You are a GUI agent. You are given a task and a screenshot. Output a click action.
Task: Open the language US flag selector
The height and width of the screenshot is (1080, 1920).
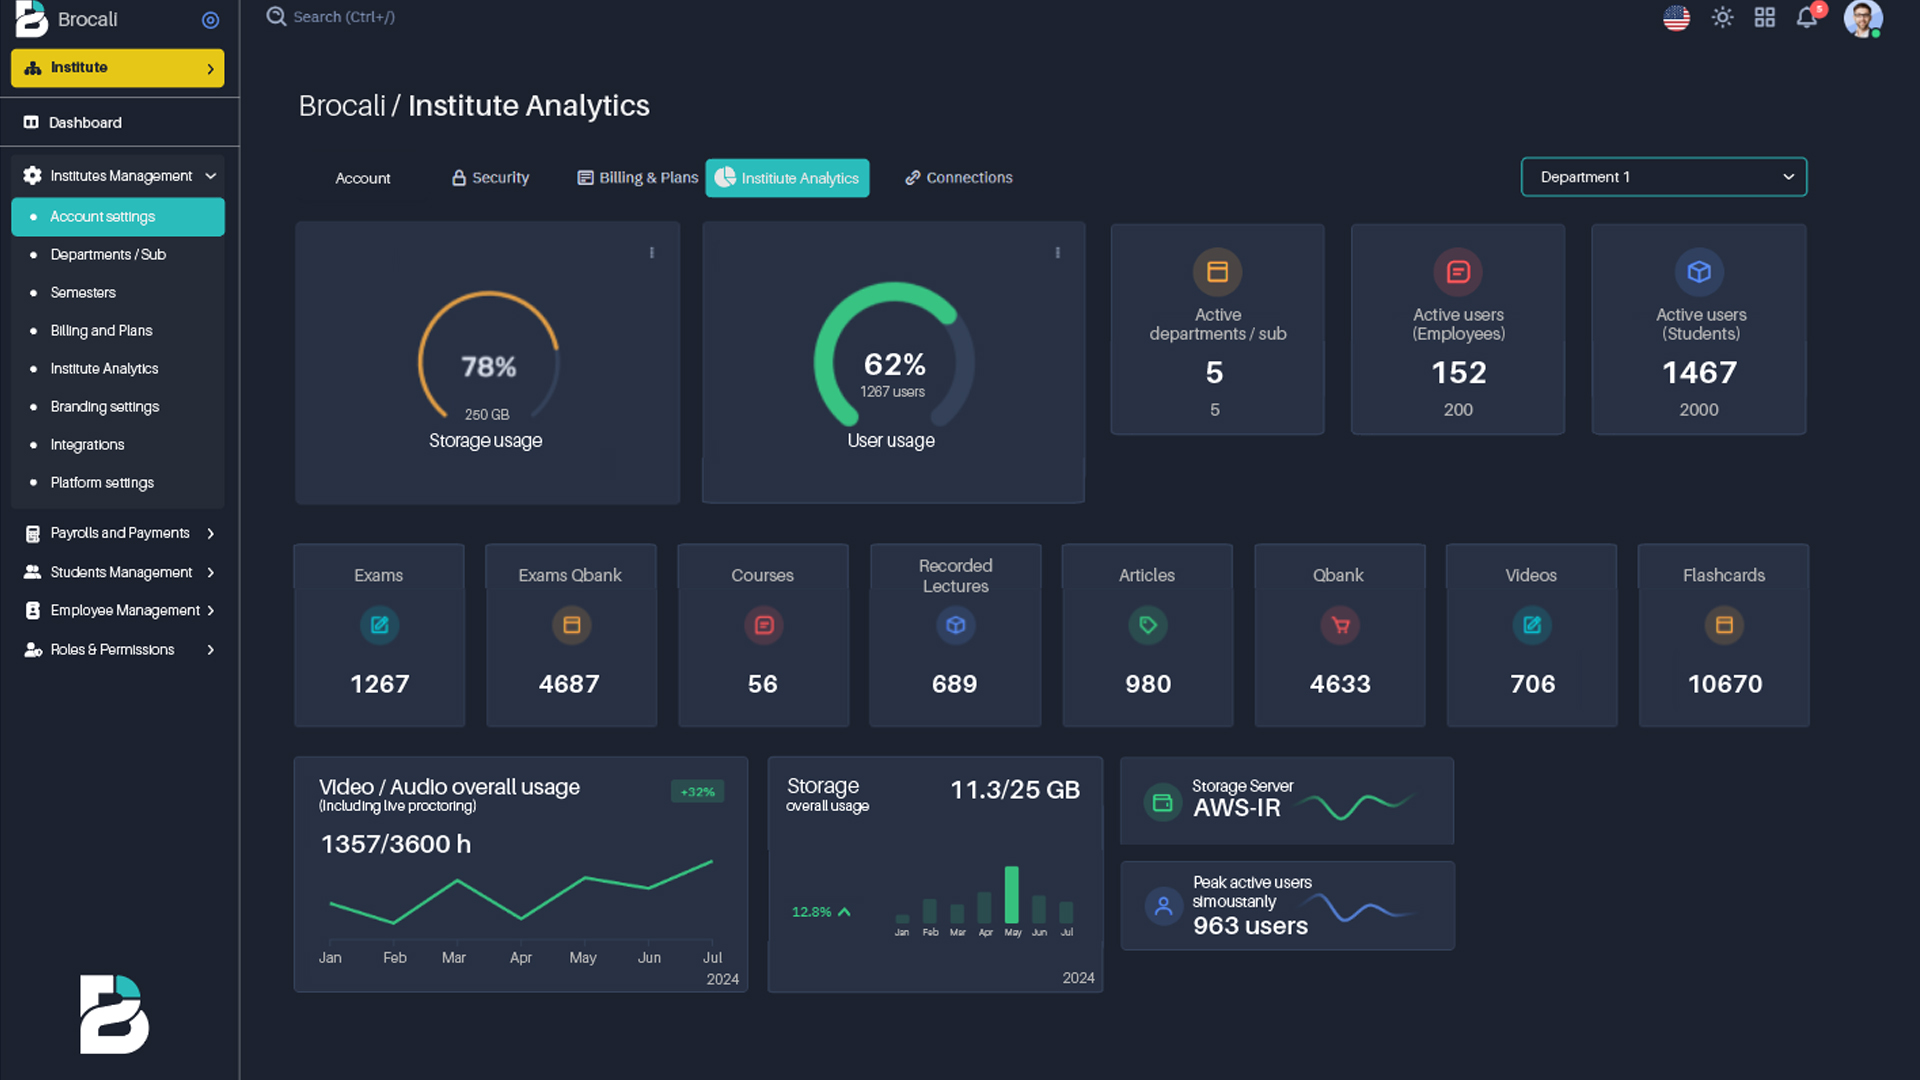point(1676,18)
